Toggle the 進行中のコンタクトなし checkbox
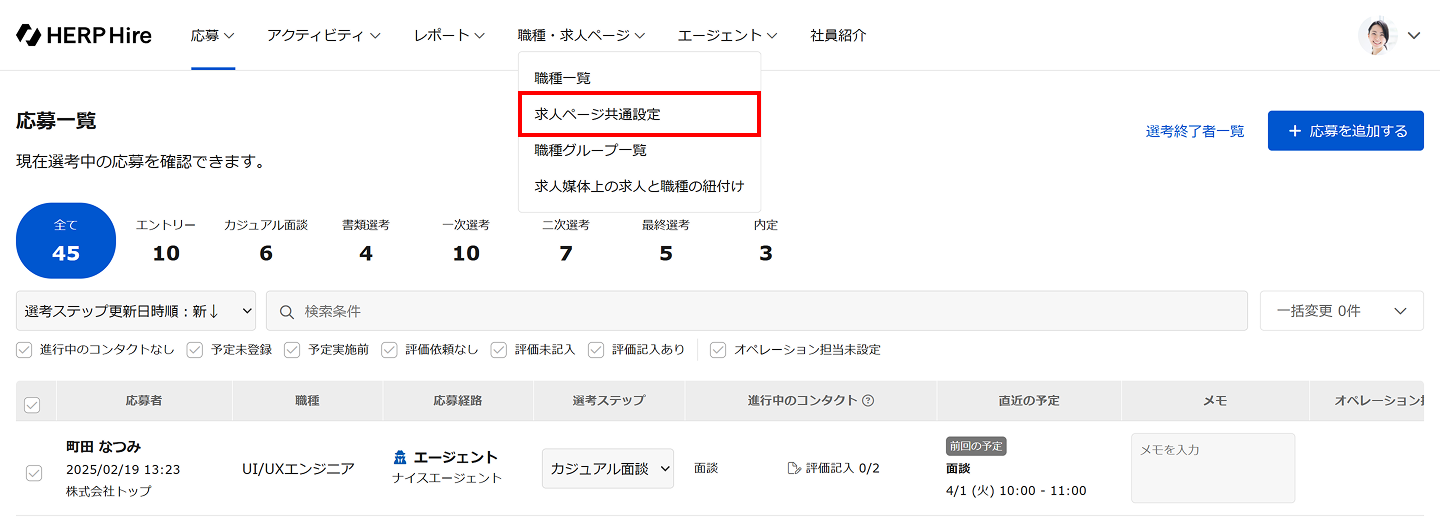The image size is (1440, 526). [25, 350]
